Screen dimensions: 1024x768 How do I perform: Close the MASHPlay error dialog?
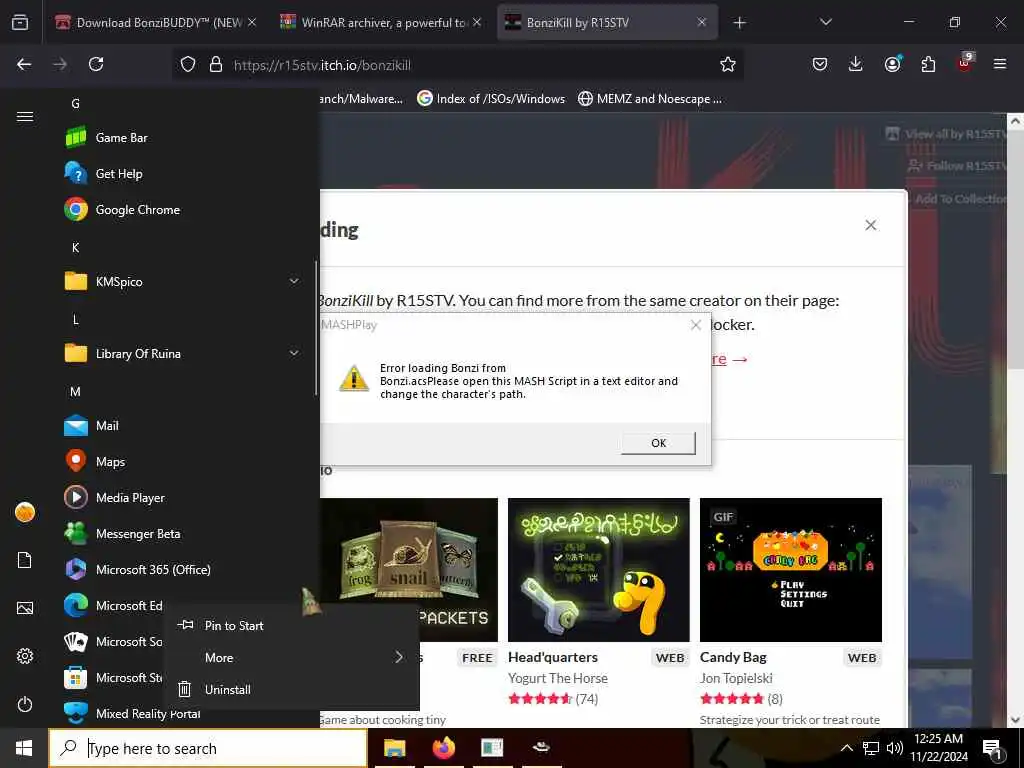tap(696, 325)
